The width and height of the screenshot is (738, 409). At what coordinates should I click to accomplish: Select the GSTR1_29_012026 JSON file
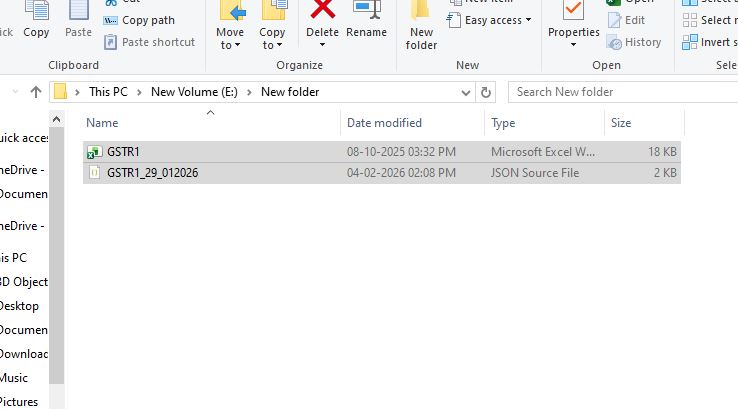[x=152, y=172]
